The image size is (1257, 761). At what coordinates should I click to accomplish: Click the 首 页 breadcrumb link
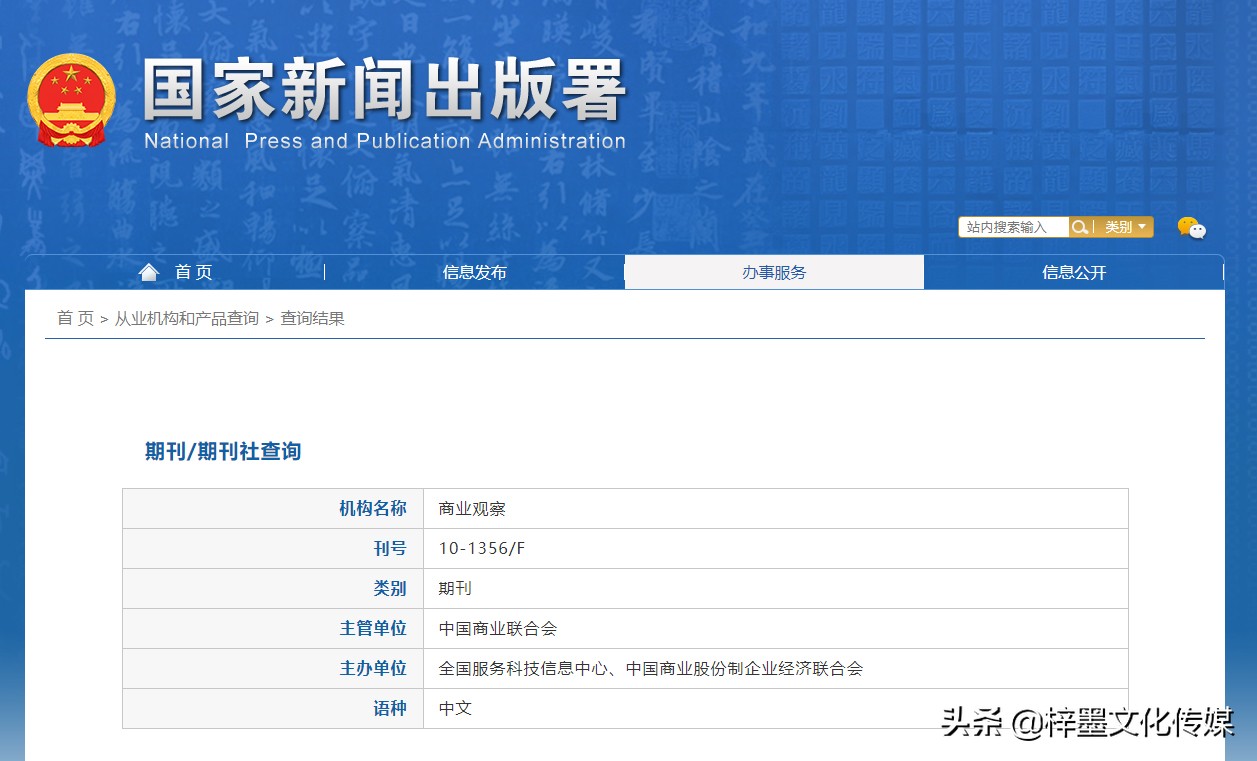coord(74,318)
